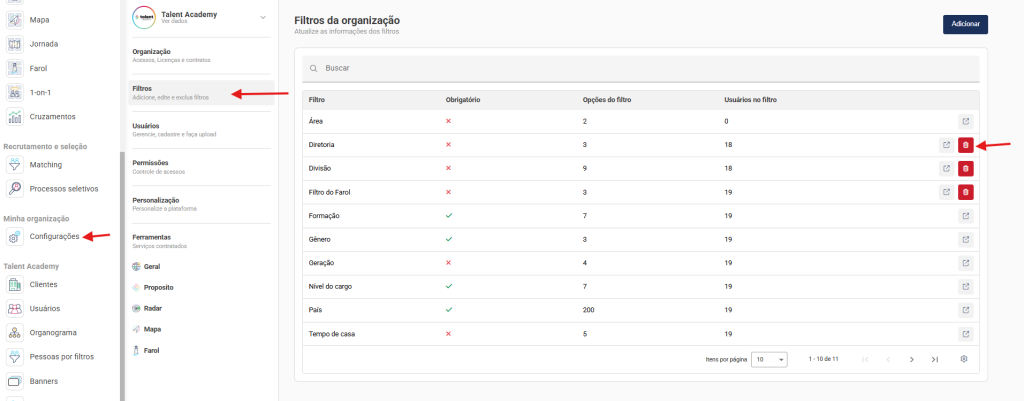The image size is (1024, 401).
Task: Click the trash icon for Divisão
Action: 965,168
